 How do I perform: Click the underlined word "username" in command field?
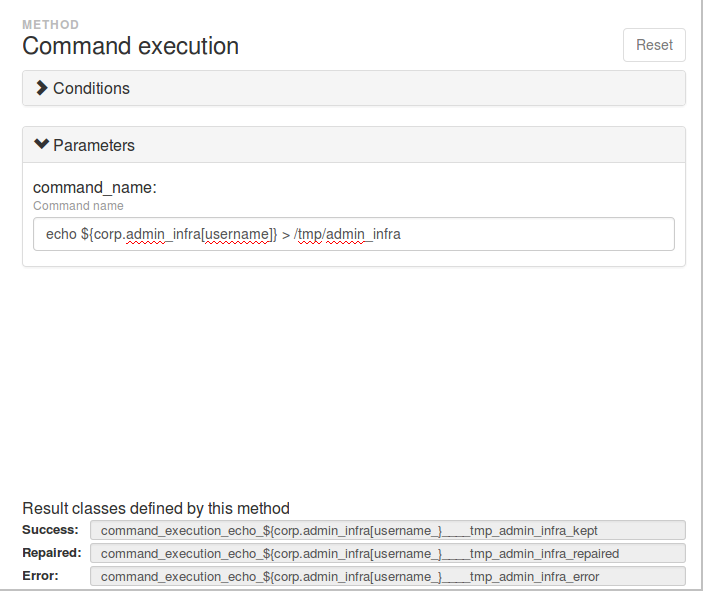coord(237,234)
